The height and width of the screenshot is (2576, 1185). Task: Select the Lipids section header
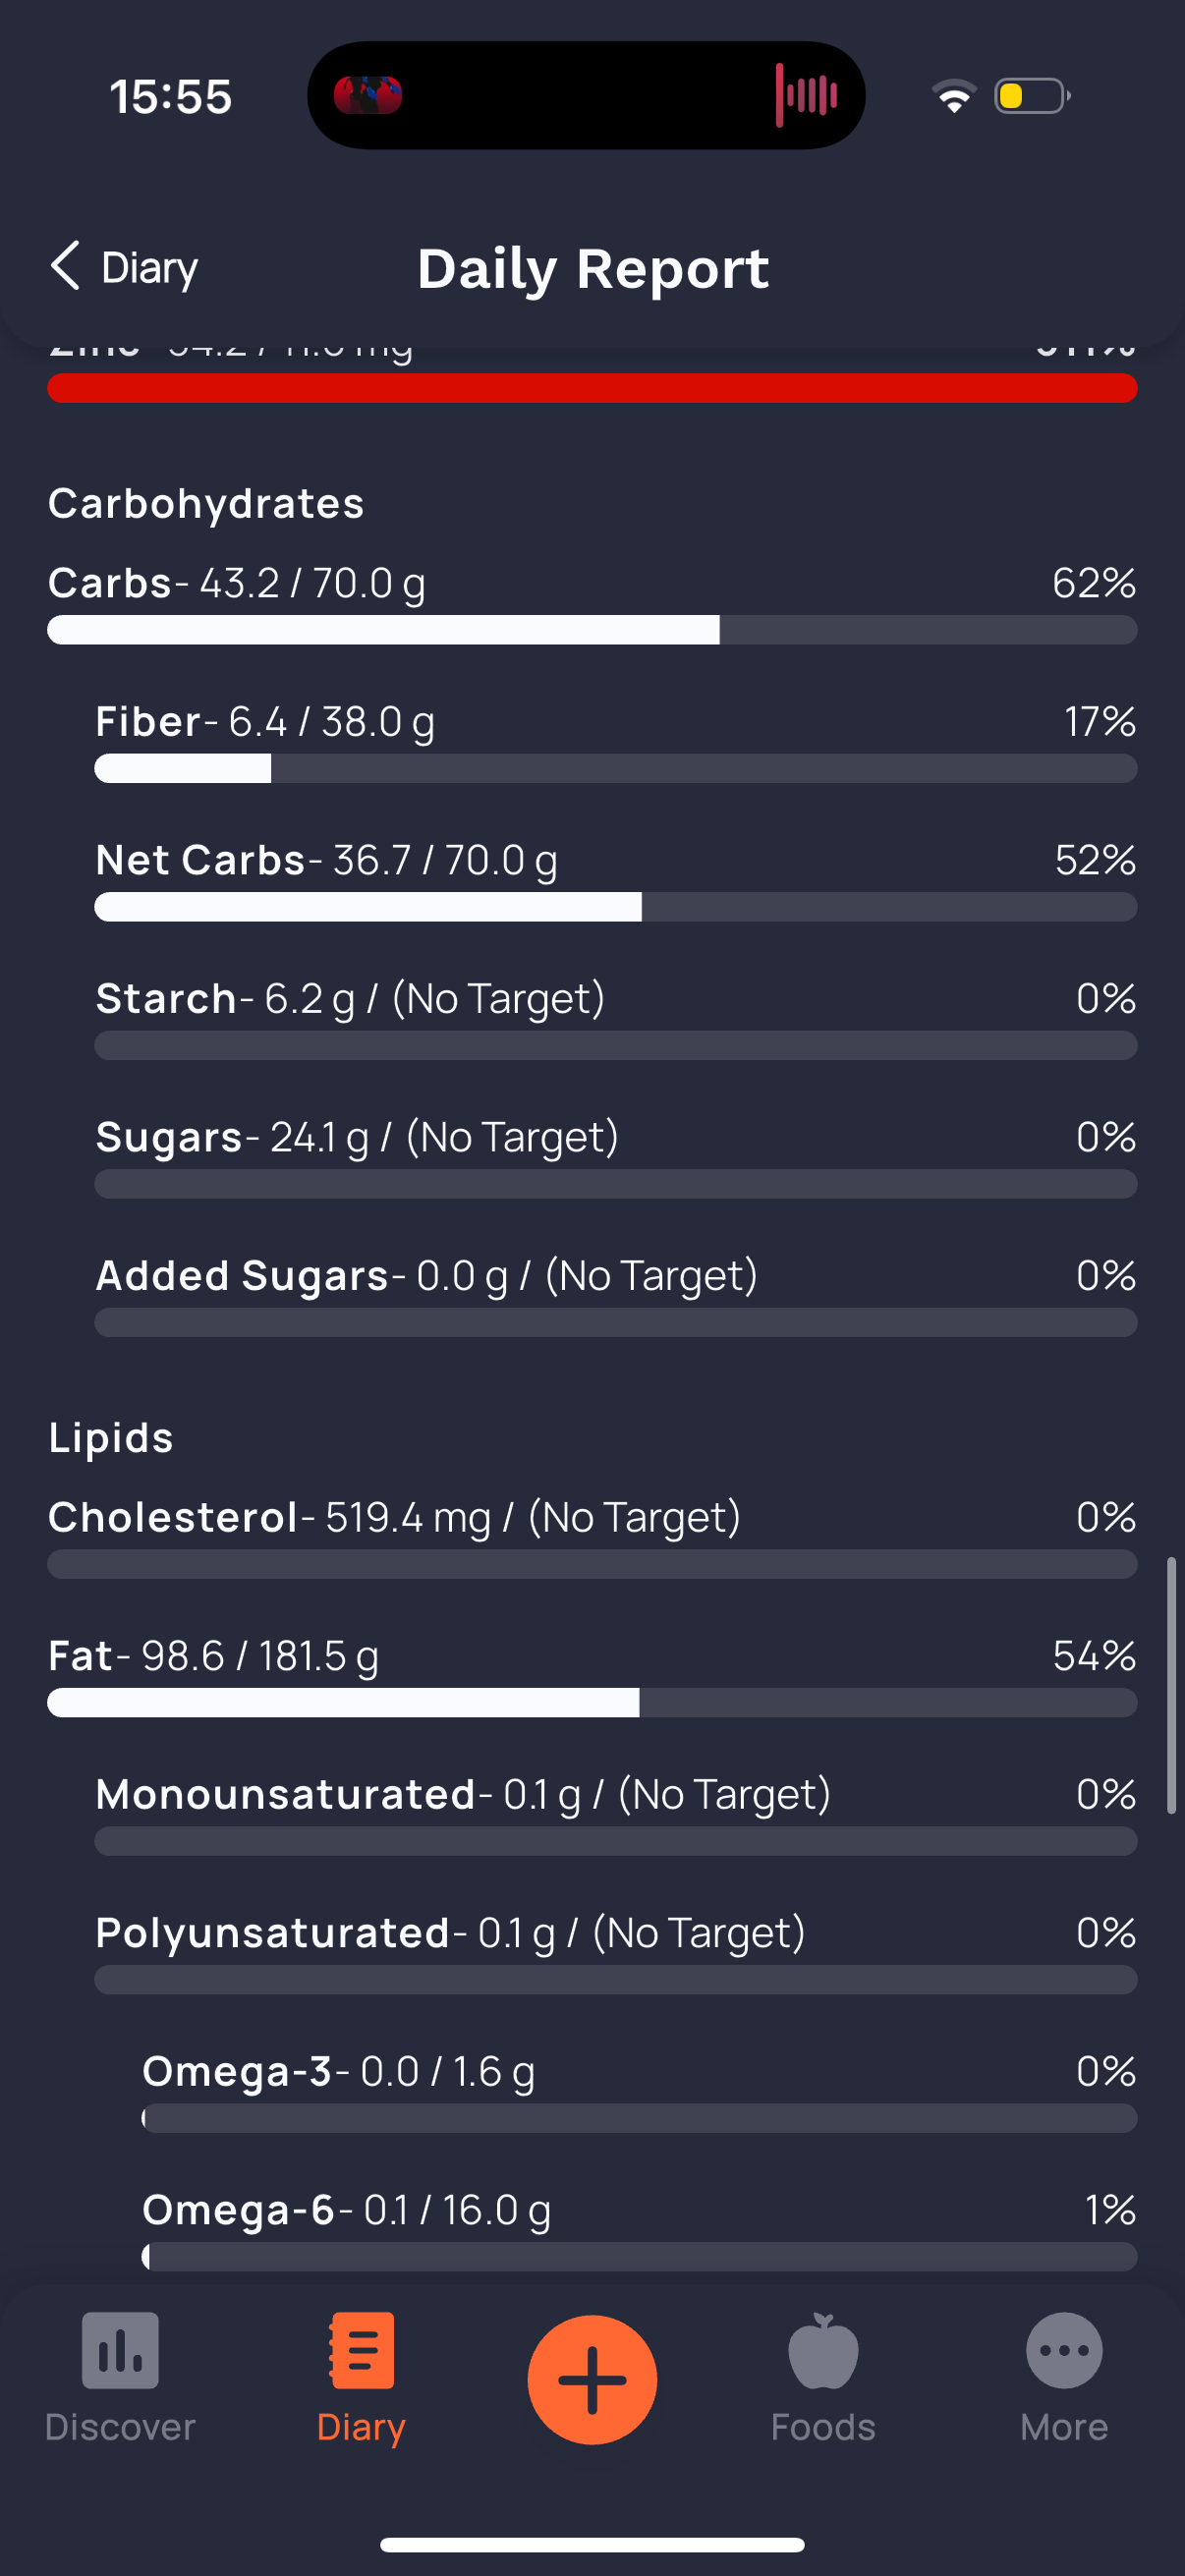click(111, 1438)
